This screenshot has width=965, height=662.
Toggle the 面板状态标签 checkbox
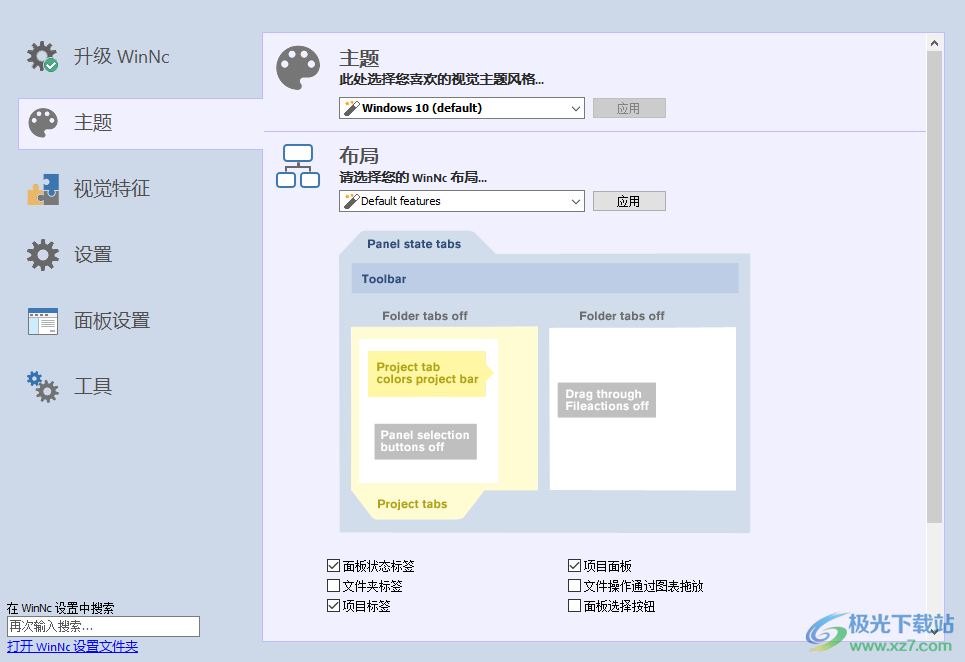[334, 565]
